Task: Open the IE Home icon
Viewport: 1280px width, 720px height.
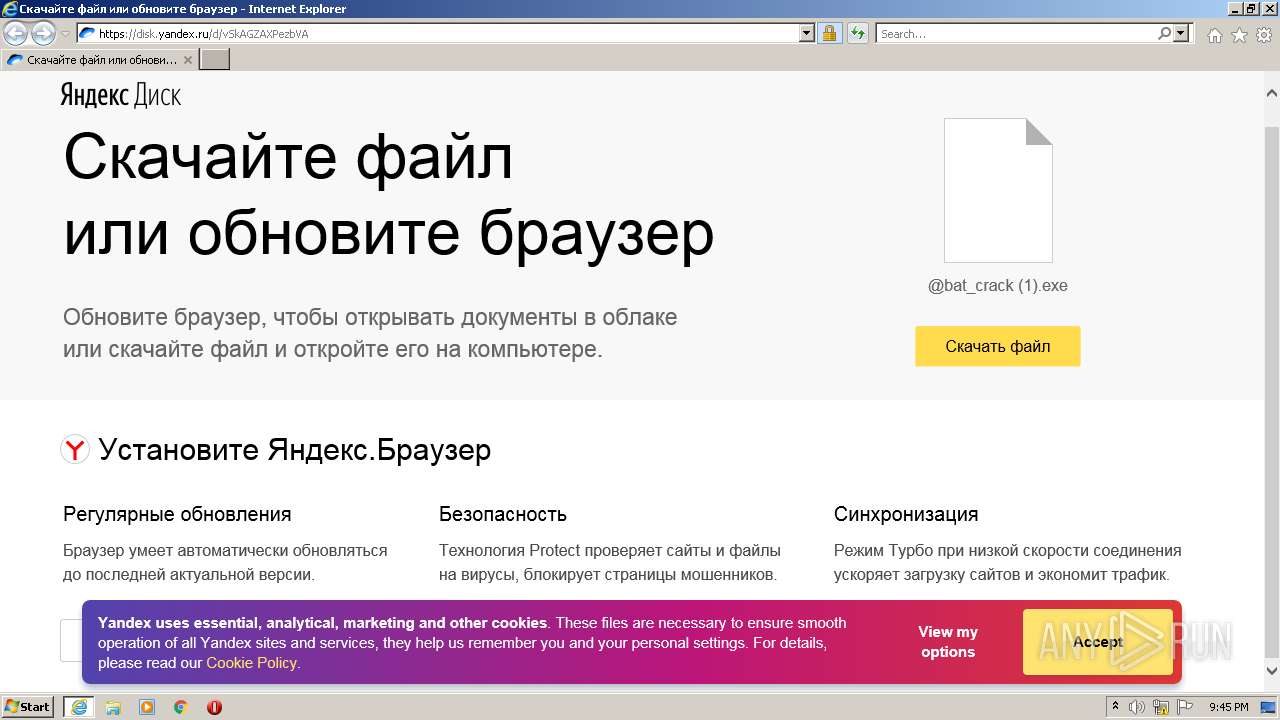Action: click(1214, 35)
